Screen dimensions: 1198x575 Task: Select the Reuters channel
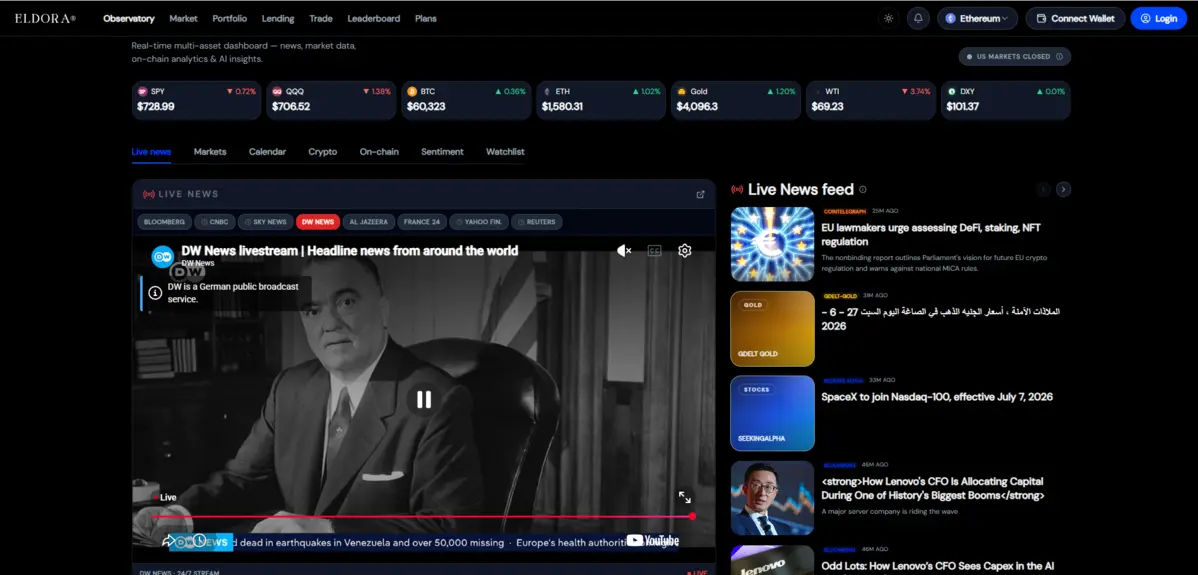pyautogui.click(x=537, y=222)
